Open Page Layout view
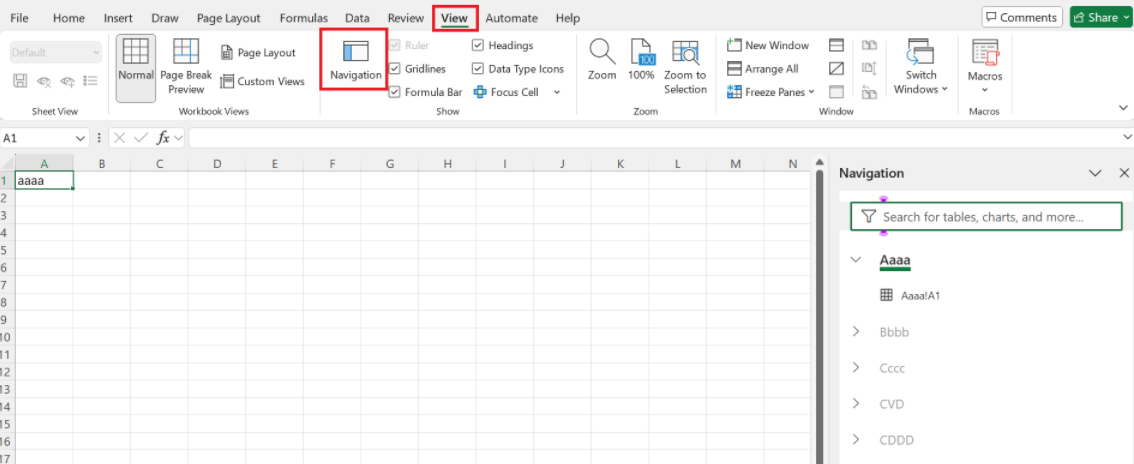This screenshot has width=1134, height=464. click(x=258, y=53)
